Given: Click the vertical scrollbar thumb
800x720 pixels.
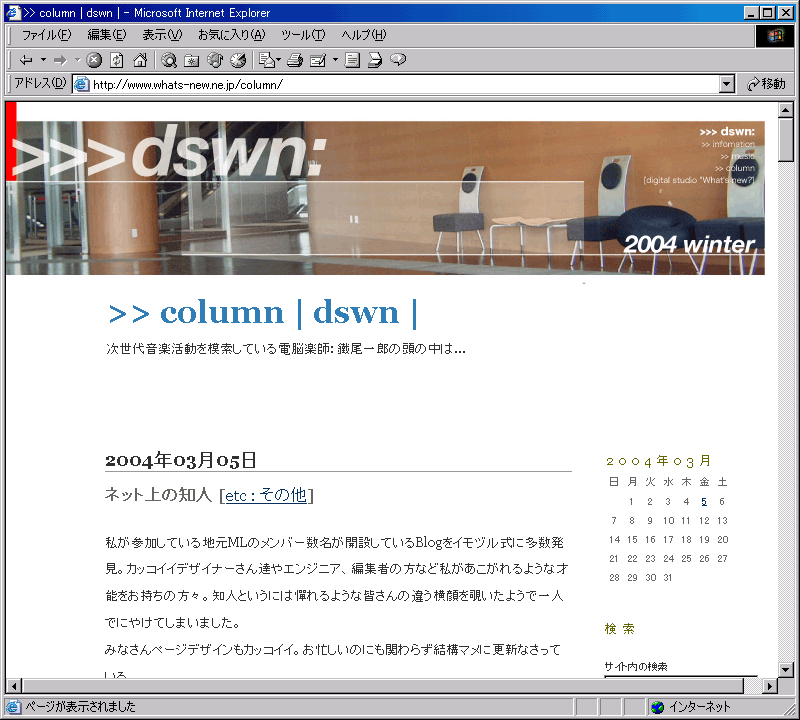Looking at the screenshot, I should tap(786, 140).
